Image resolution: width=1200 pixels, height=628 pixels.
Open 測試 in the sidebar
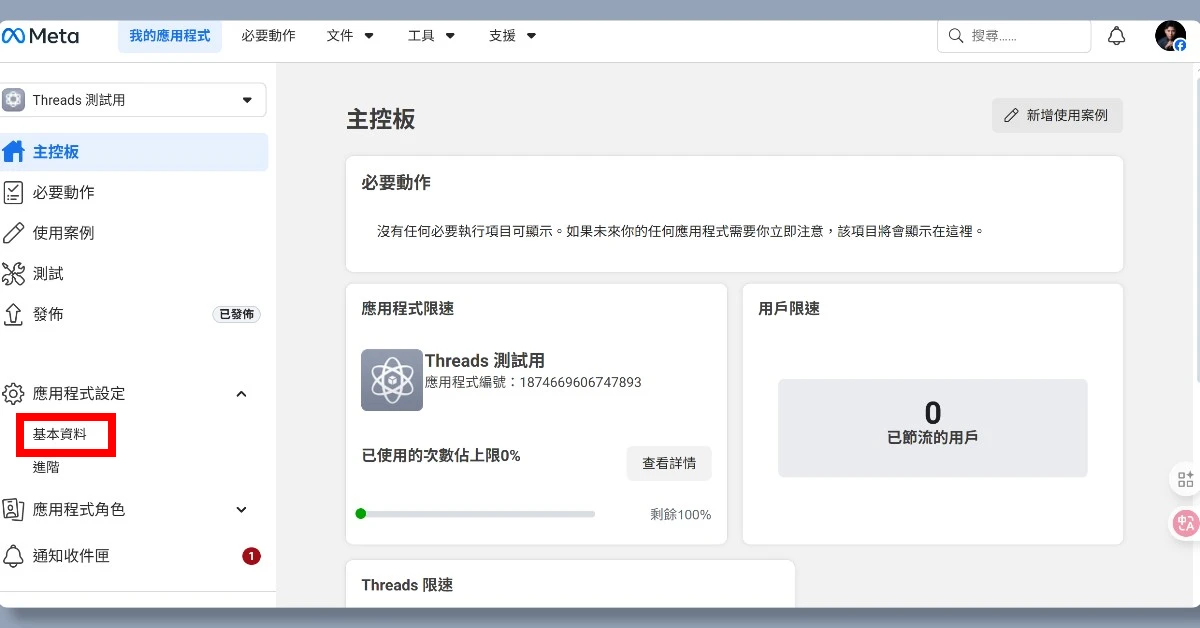(x=134, y=273)
